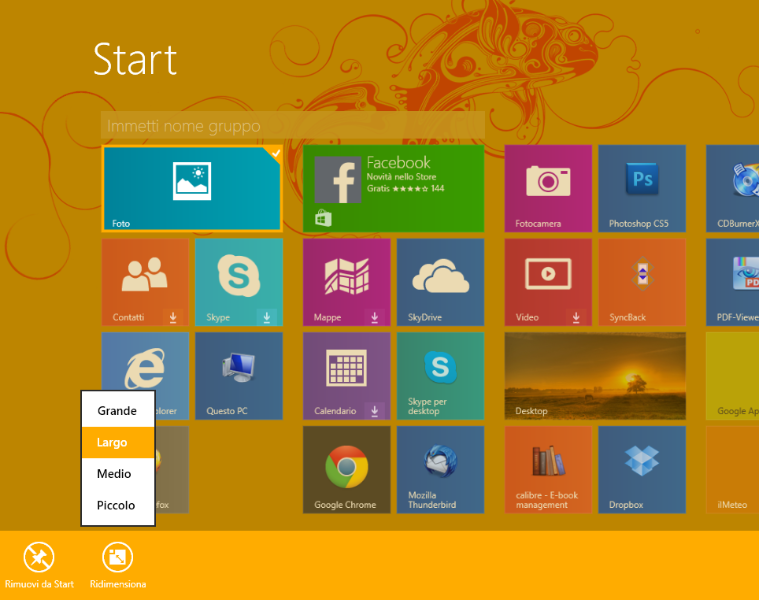Click the group name input field

[292, 126]
